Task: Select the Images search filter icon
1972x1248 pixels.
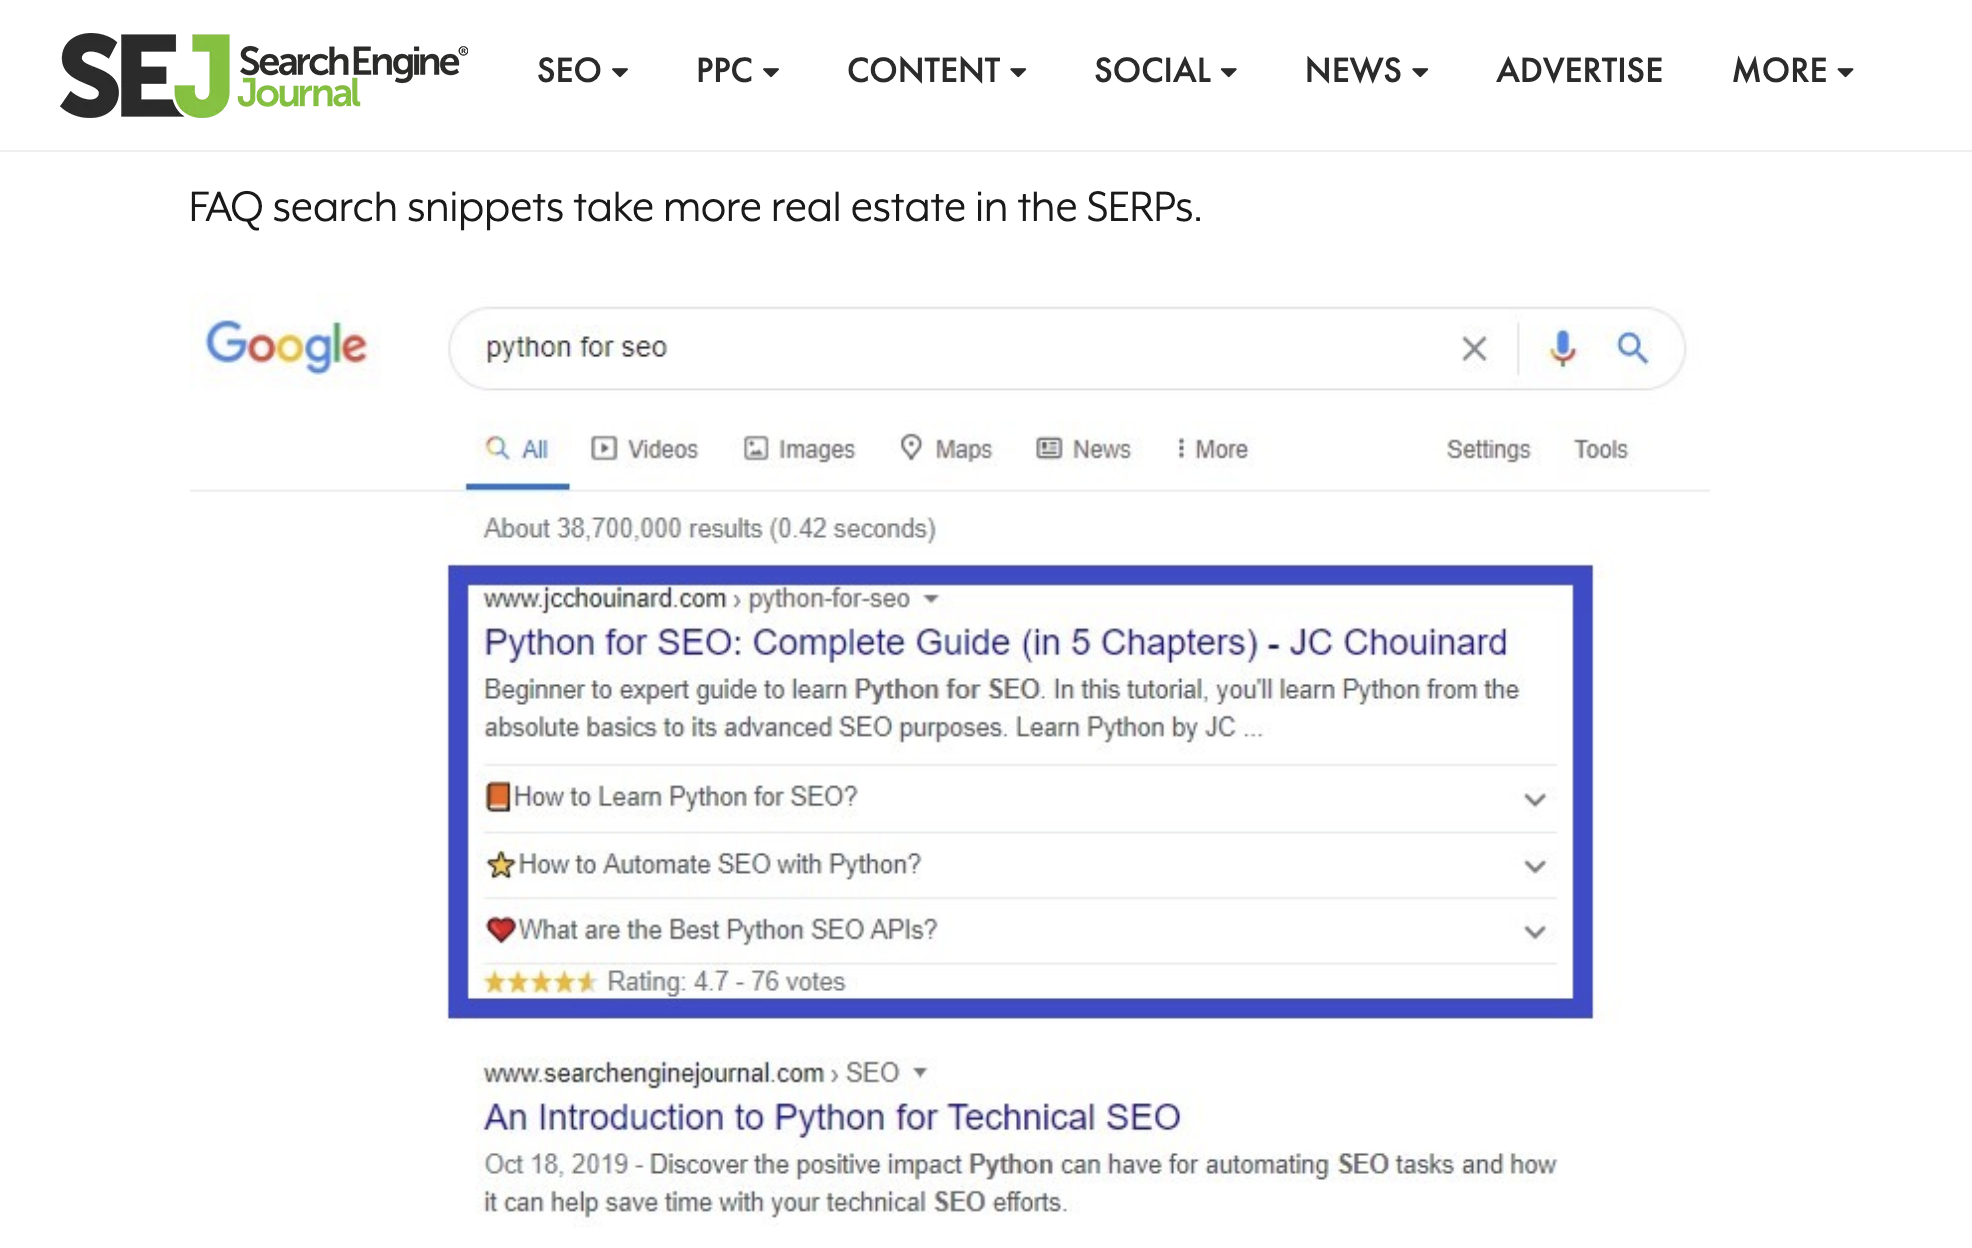Action: [757, 448]
